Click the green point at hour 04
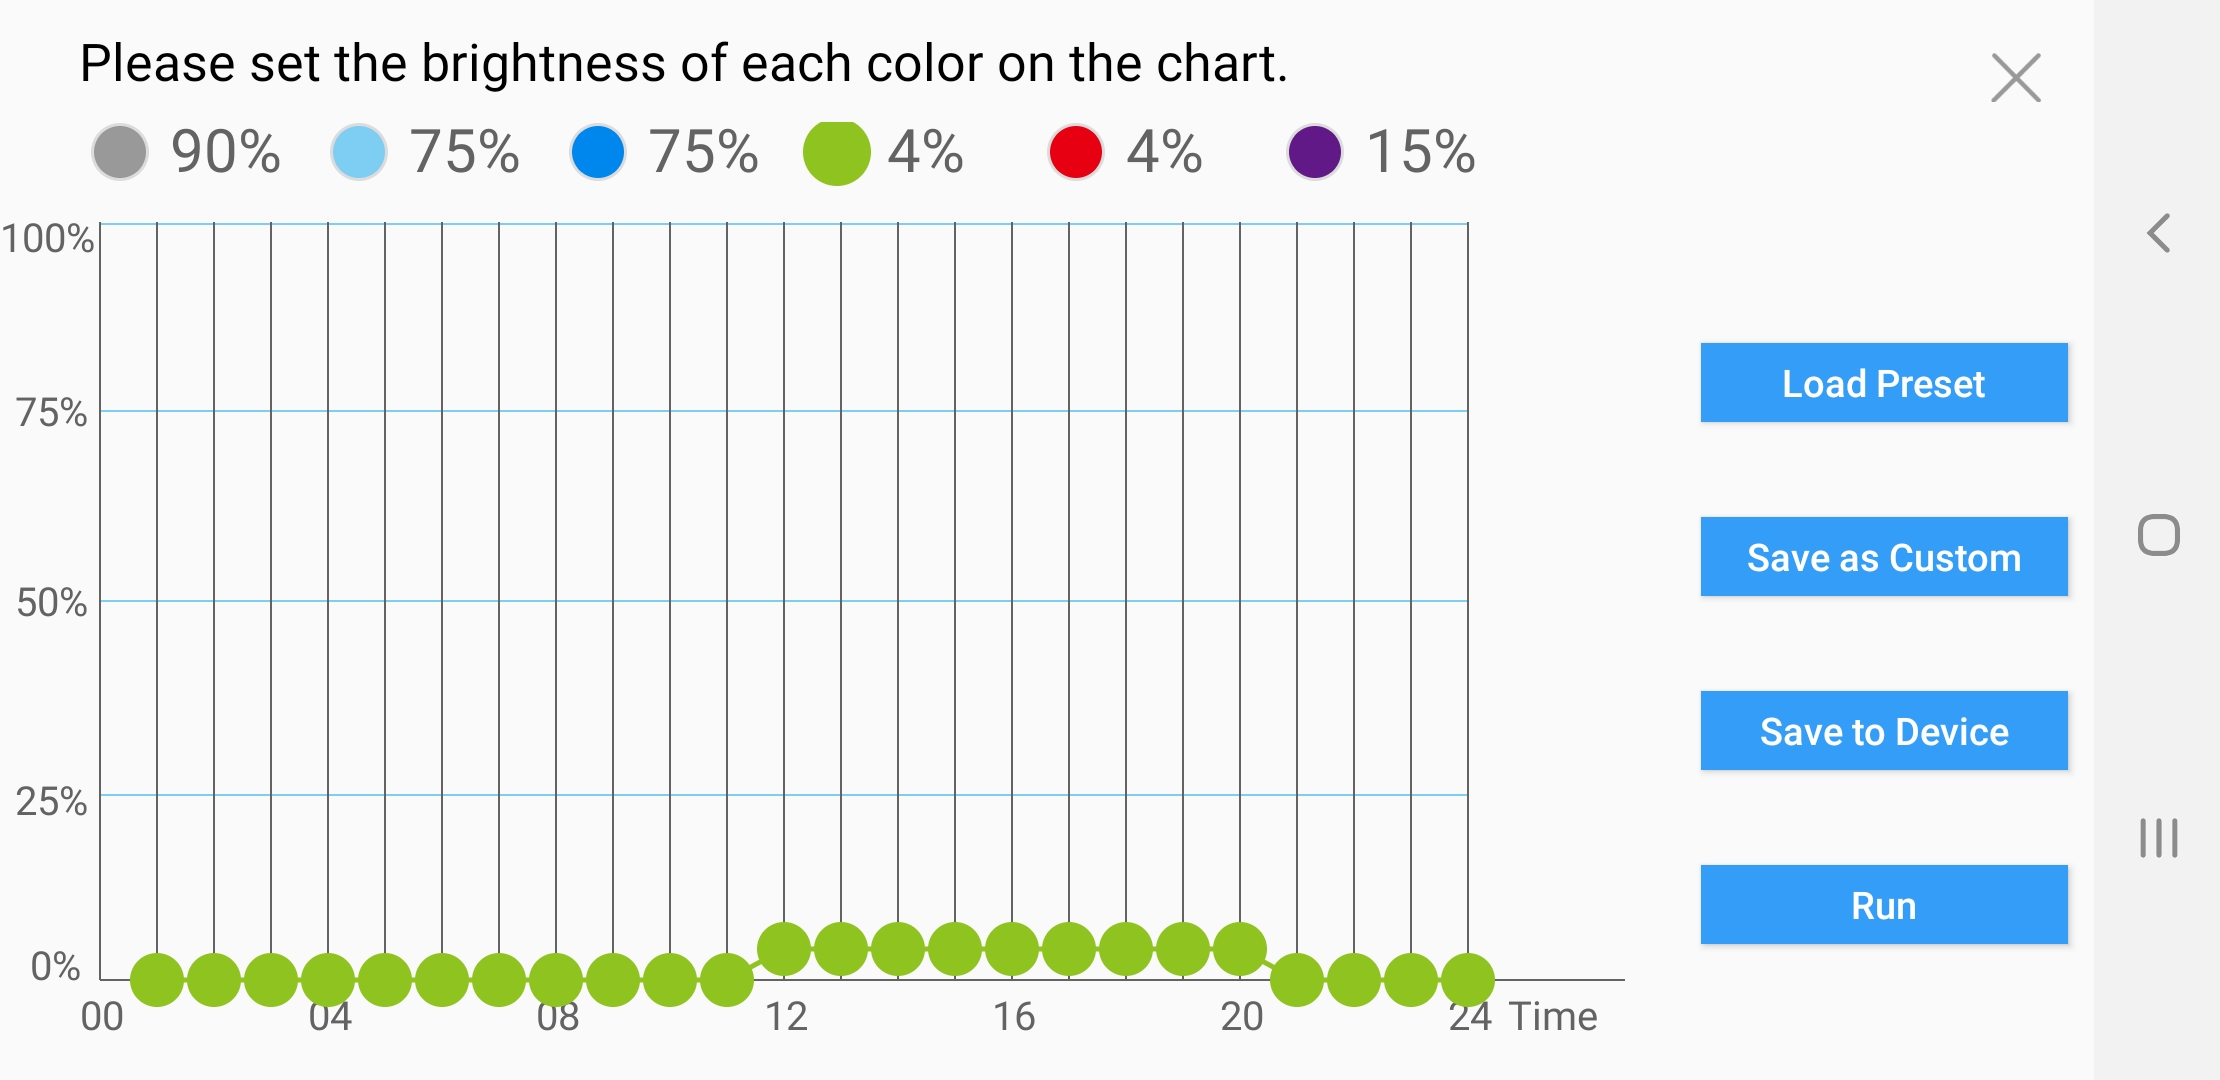Image resolution: width=2220 pixels, height=1080 pixels. pyautogui.click(x=328, y=980)
